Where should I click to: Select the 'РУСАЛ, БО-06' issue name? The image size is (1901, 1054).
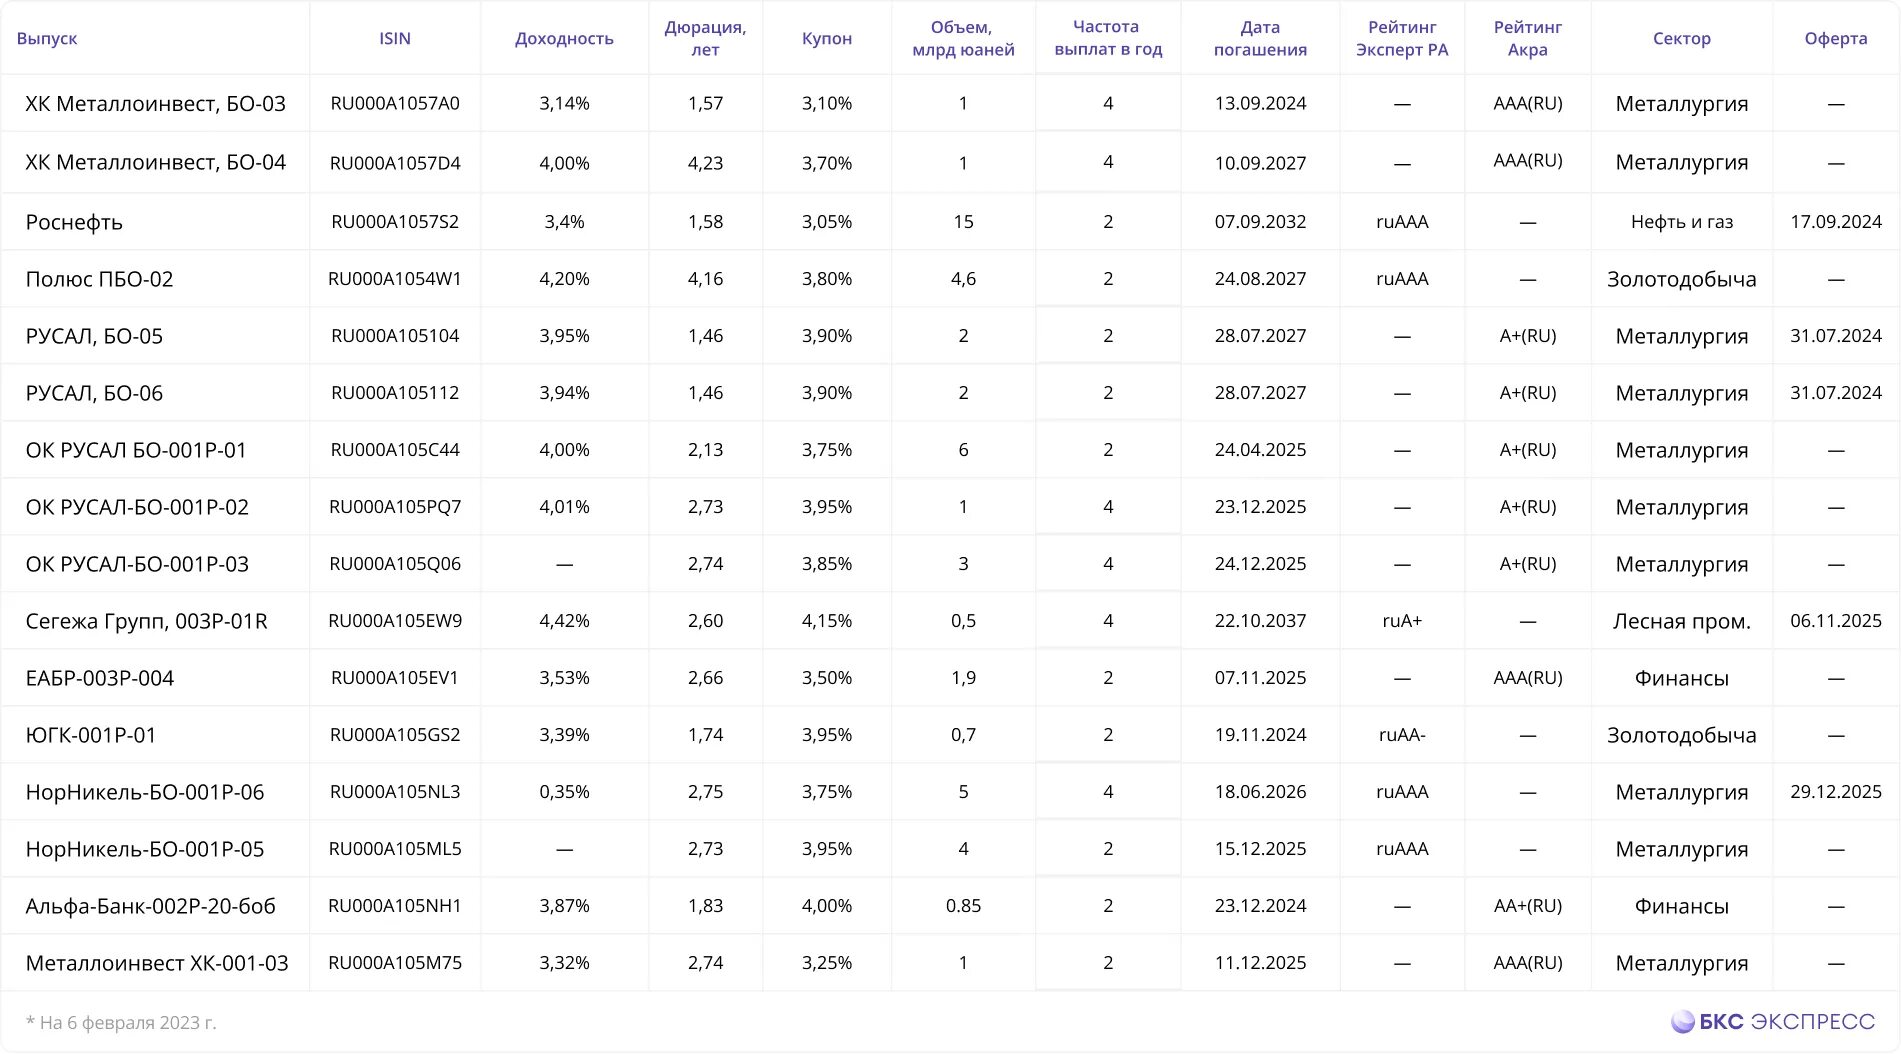coord(94,393)
